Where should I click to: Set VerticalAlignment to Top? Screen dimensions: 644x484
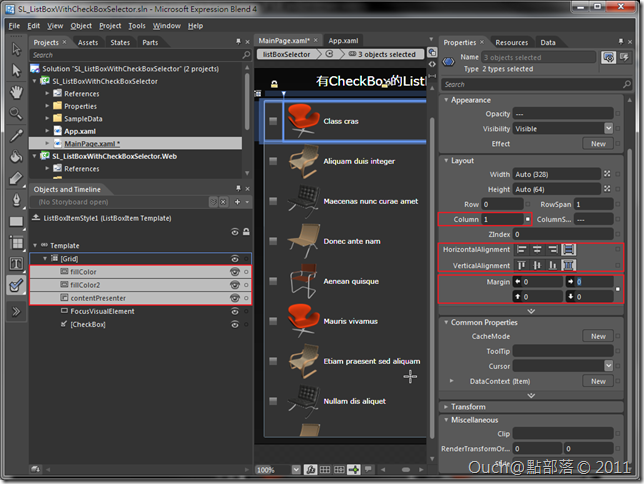tap(521, 265)
